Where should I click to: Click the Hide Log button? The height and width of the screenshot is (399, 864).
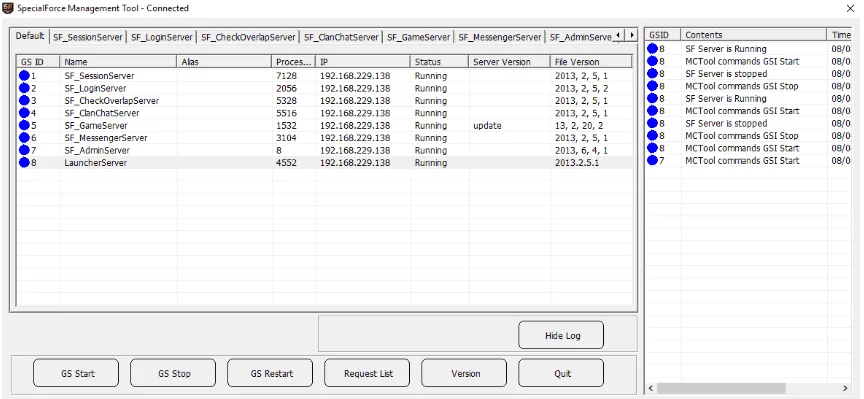[561, 335]
